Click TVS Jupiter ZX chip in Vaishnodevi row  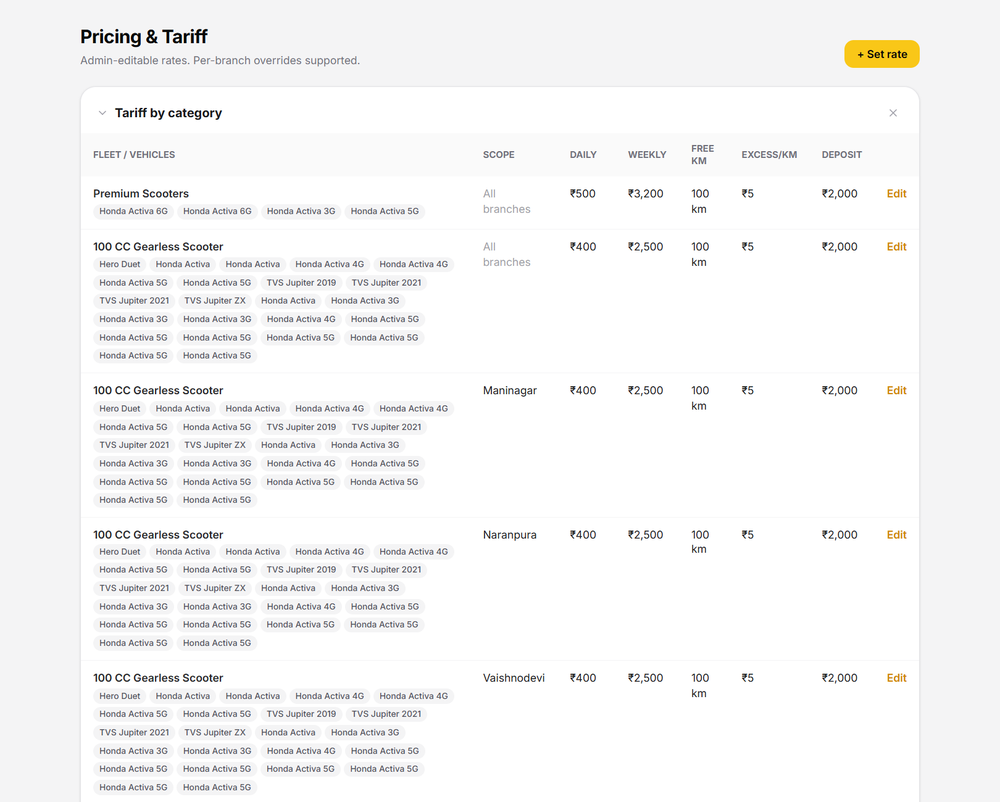tap(215, 733)
